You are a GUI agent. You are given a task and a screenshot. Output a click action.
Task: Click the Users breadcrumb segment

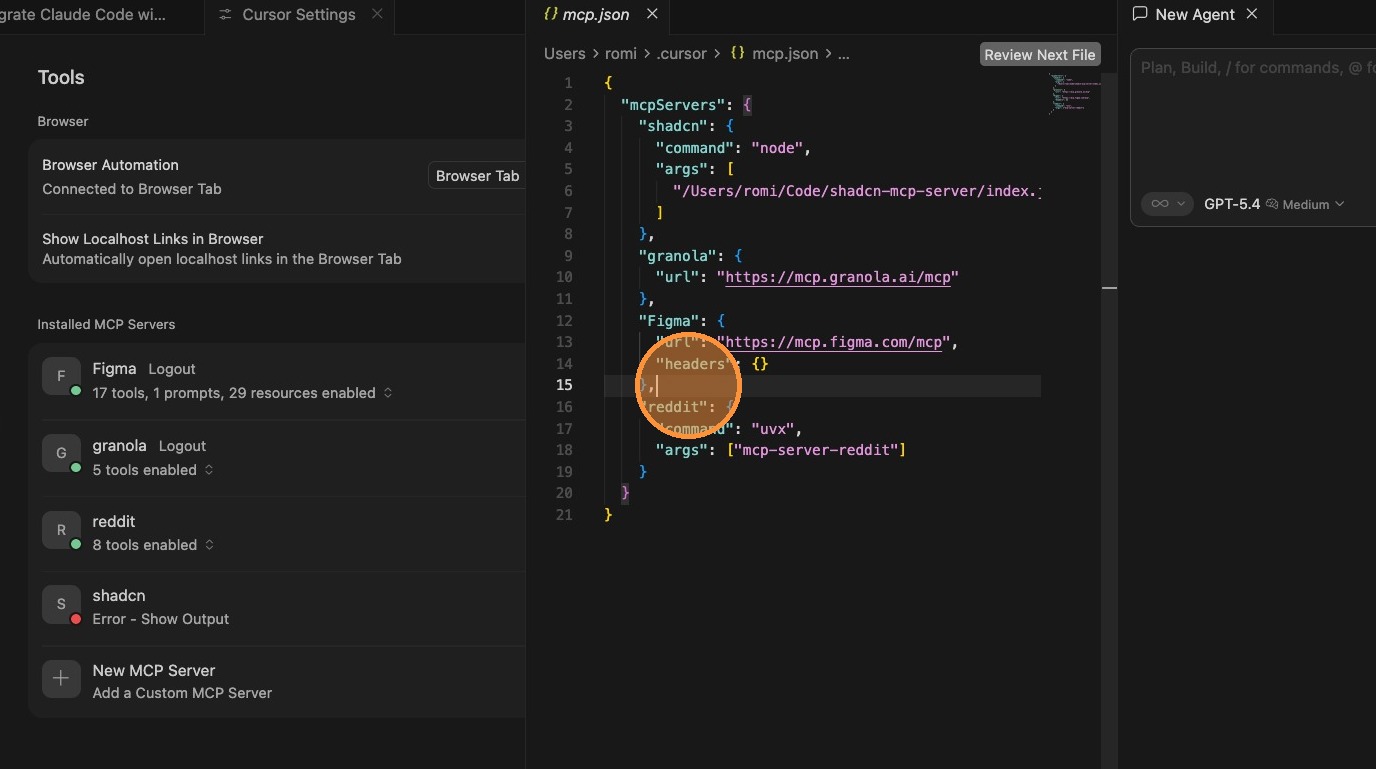(565, 54)
